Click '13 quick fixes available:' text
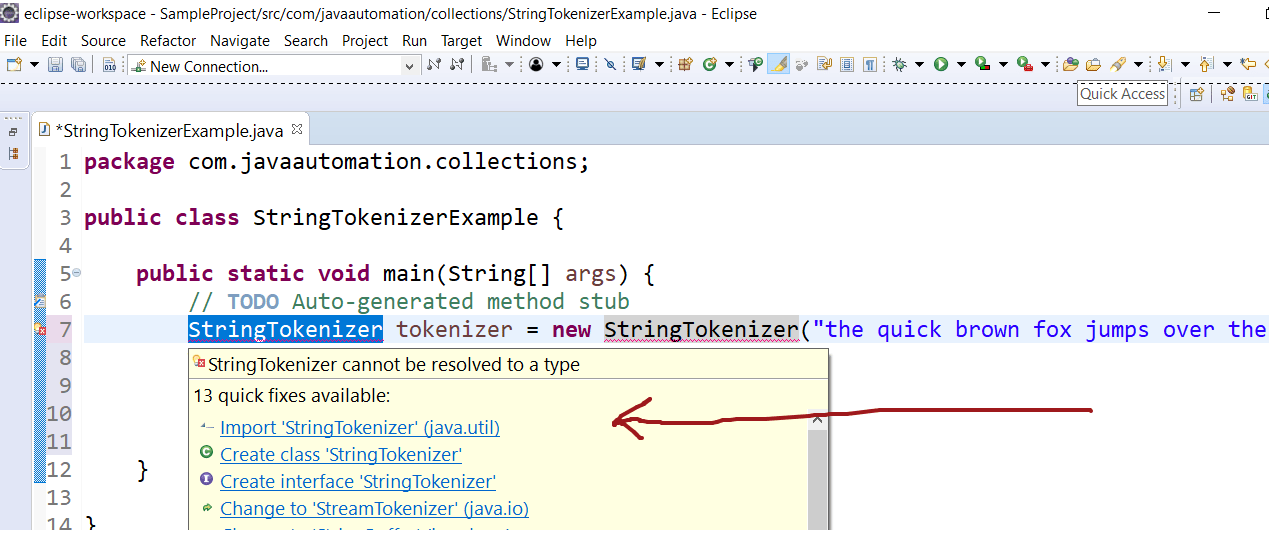 click(291, 396)
